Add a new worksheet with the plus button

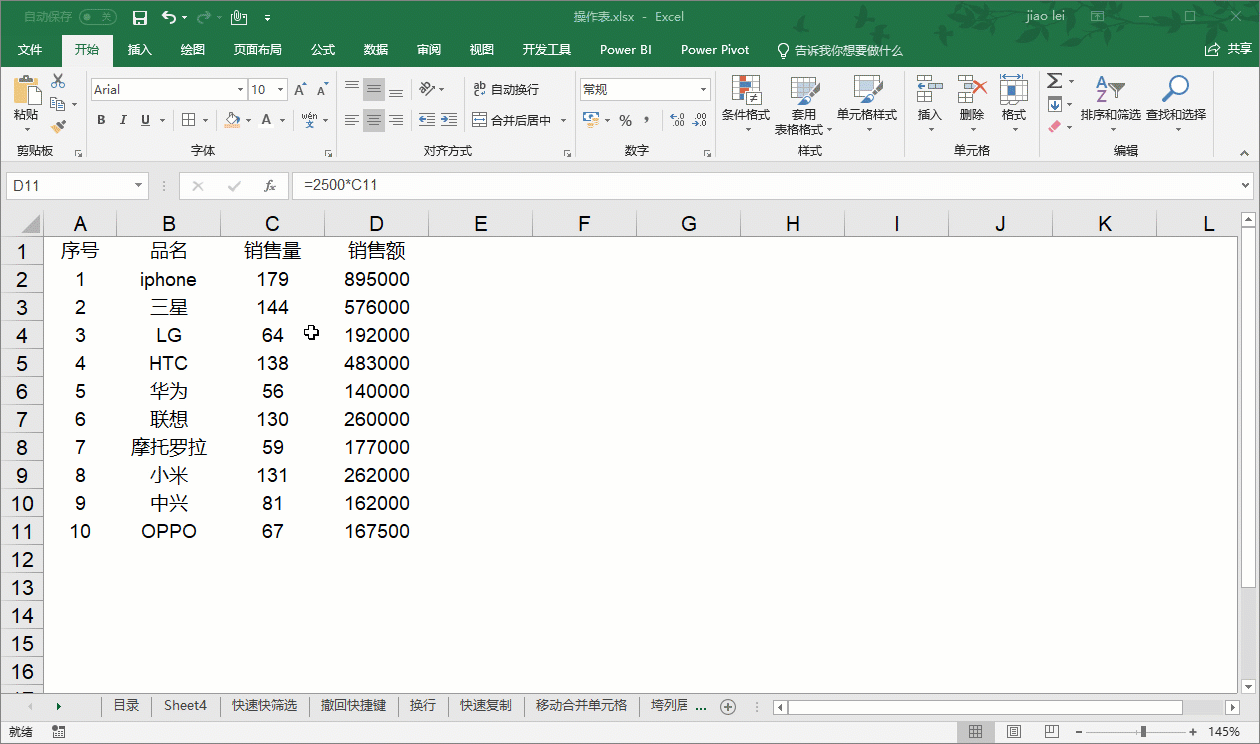(x=728, y=706)
